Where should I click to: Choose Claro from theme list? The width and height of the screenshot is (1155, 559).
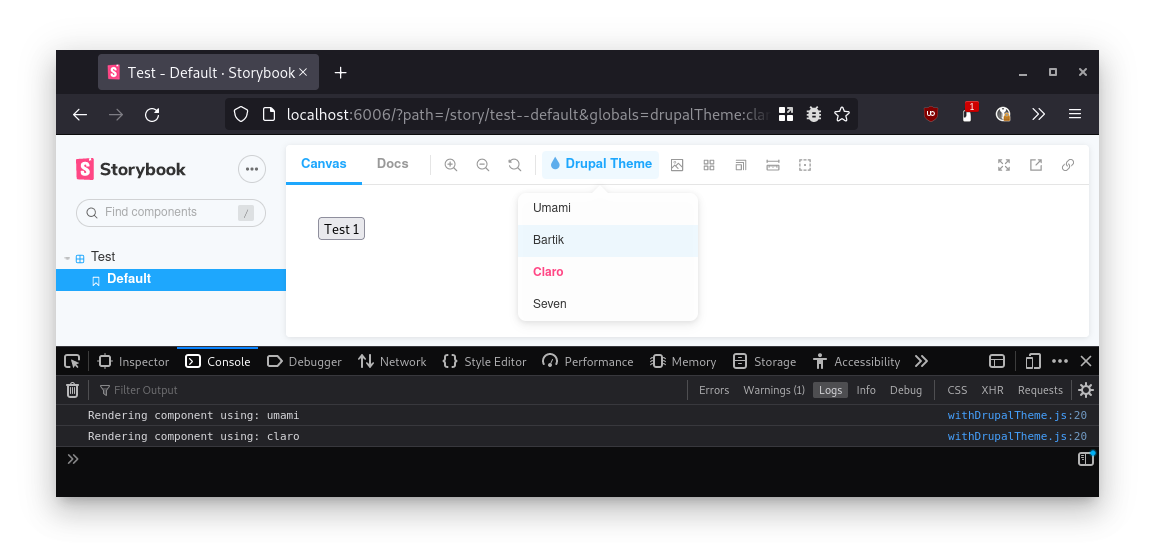click(608, 272)
